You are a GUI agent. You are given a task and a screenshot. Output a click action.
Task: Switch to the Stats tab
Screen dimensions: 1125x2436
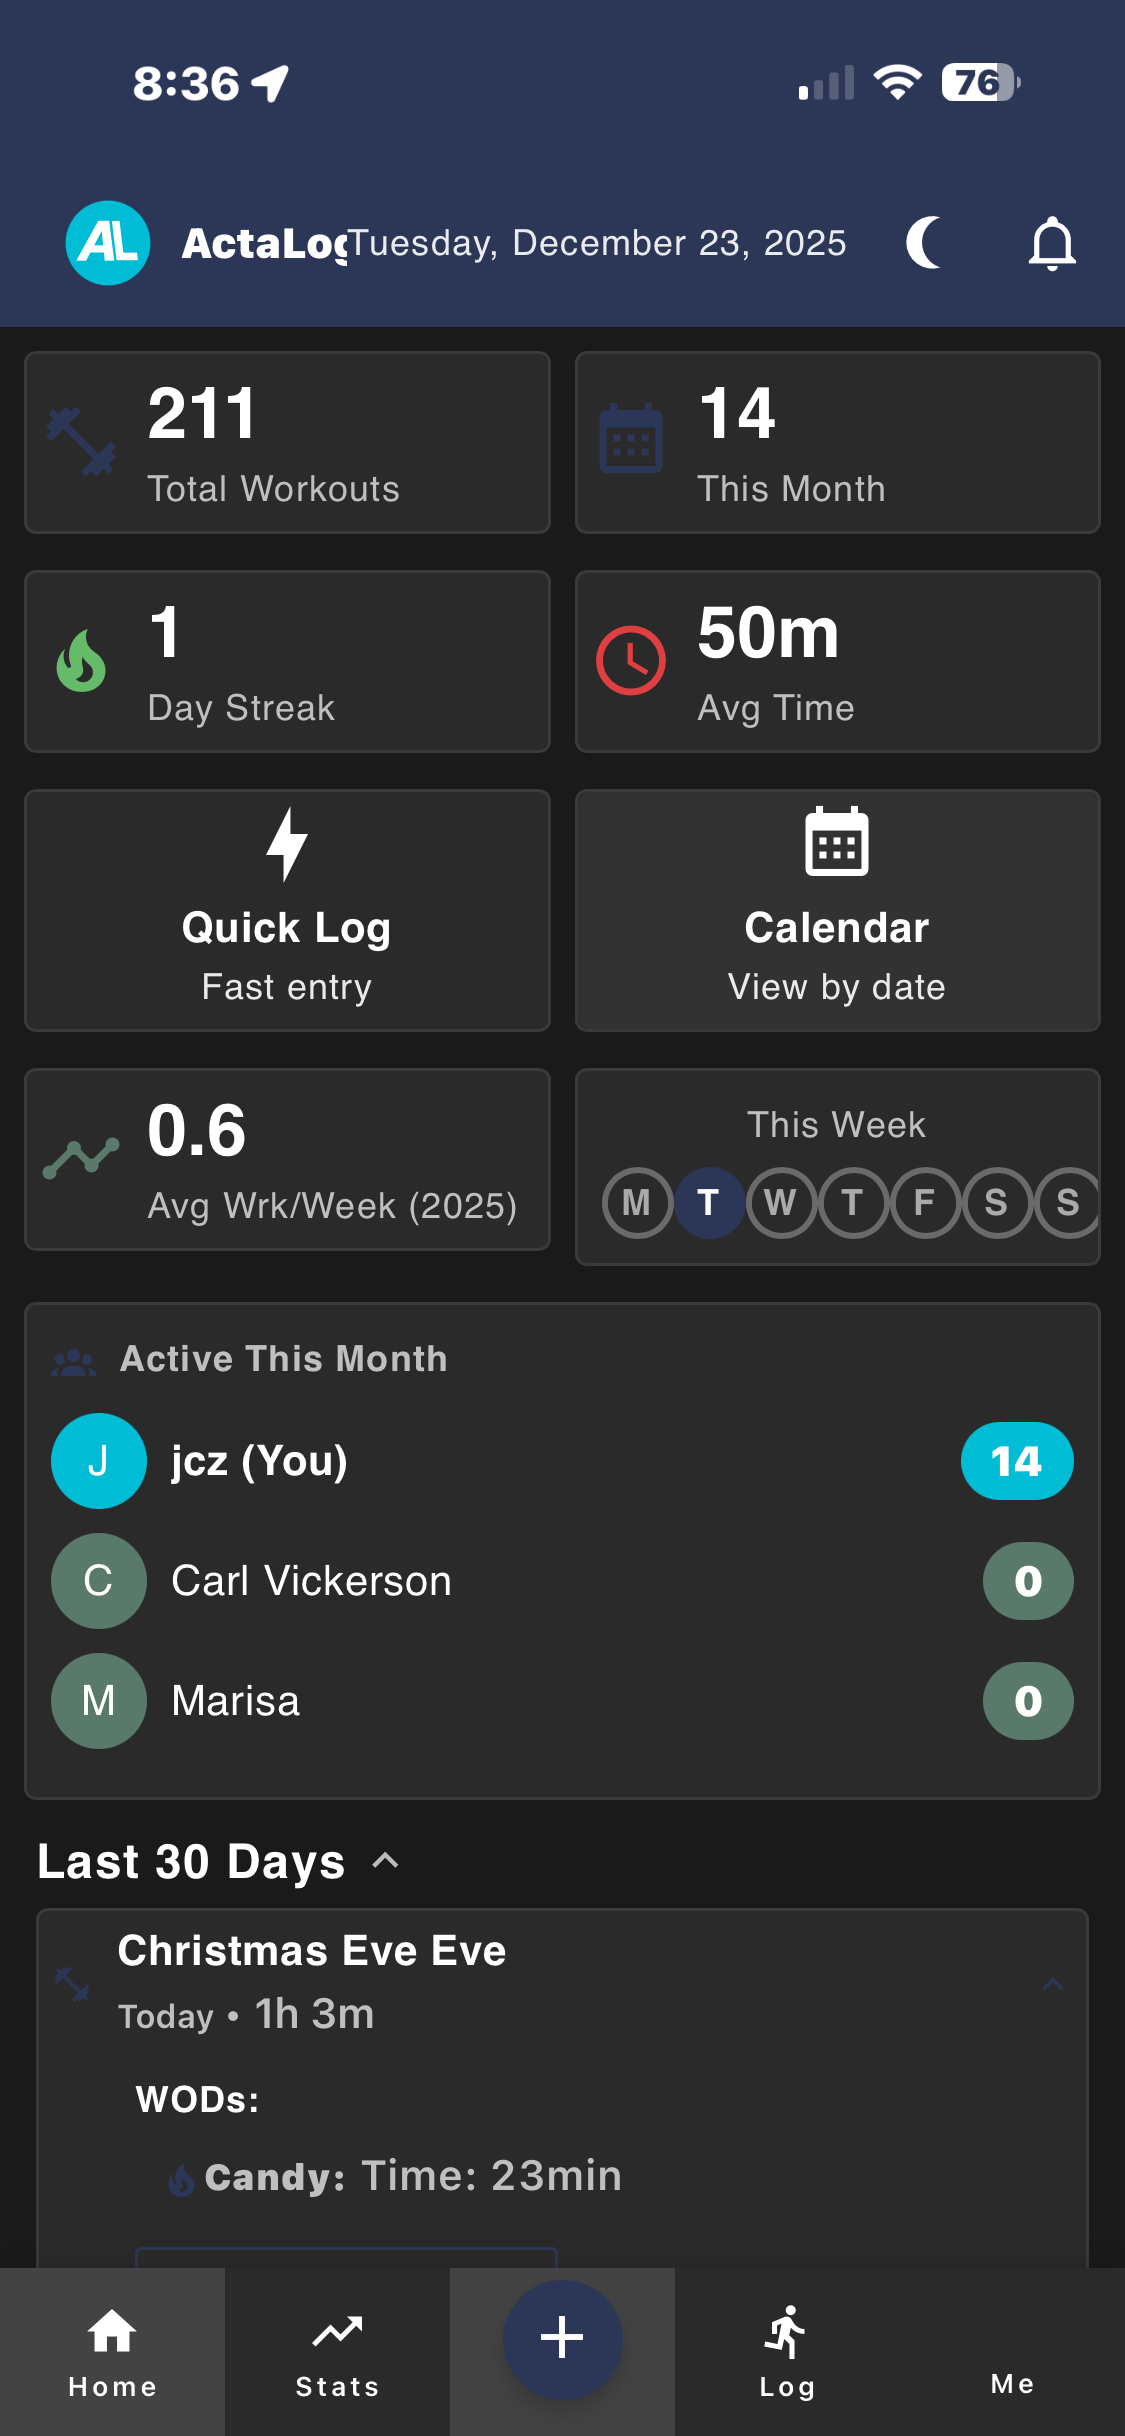337,2352
